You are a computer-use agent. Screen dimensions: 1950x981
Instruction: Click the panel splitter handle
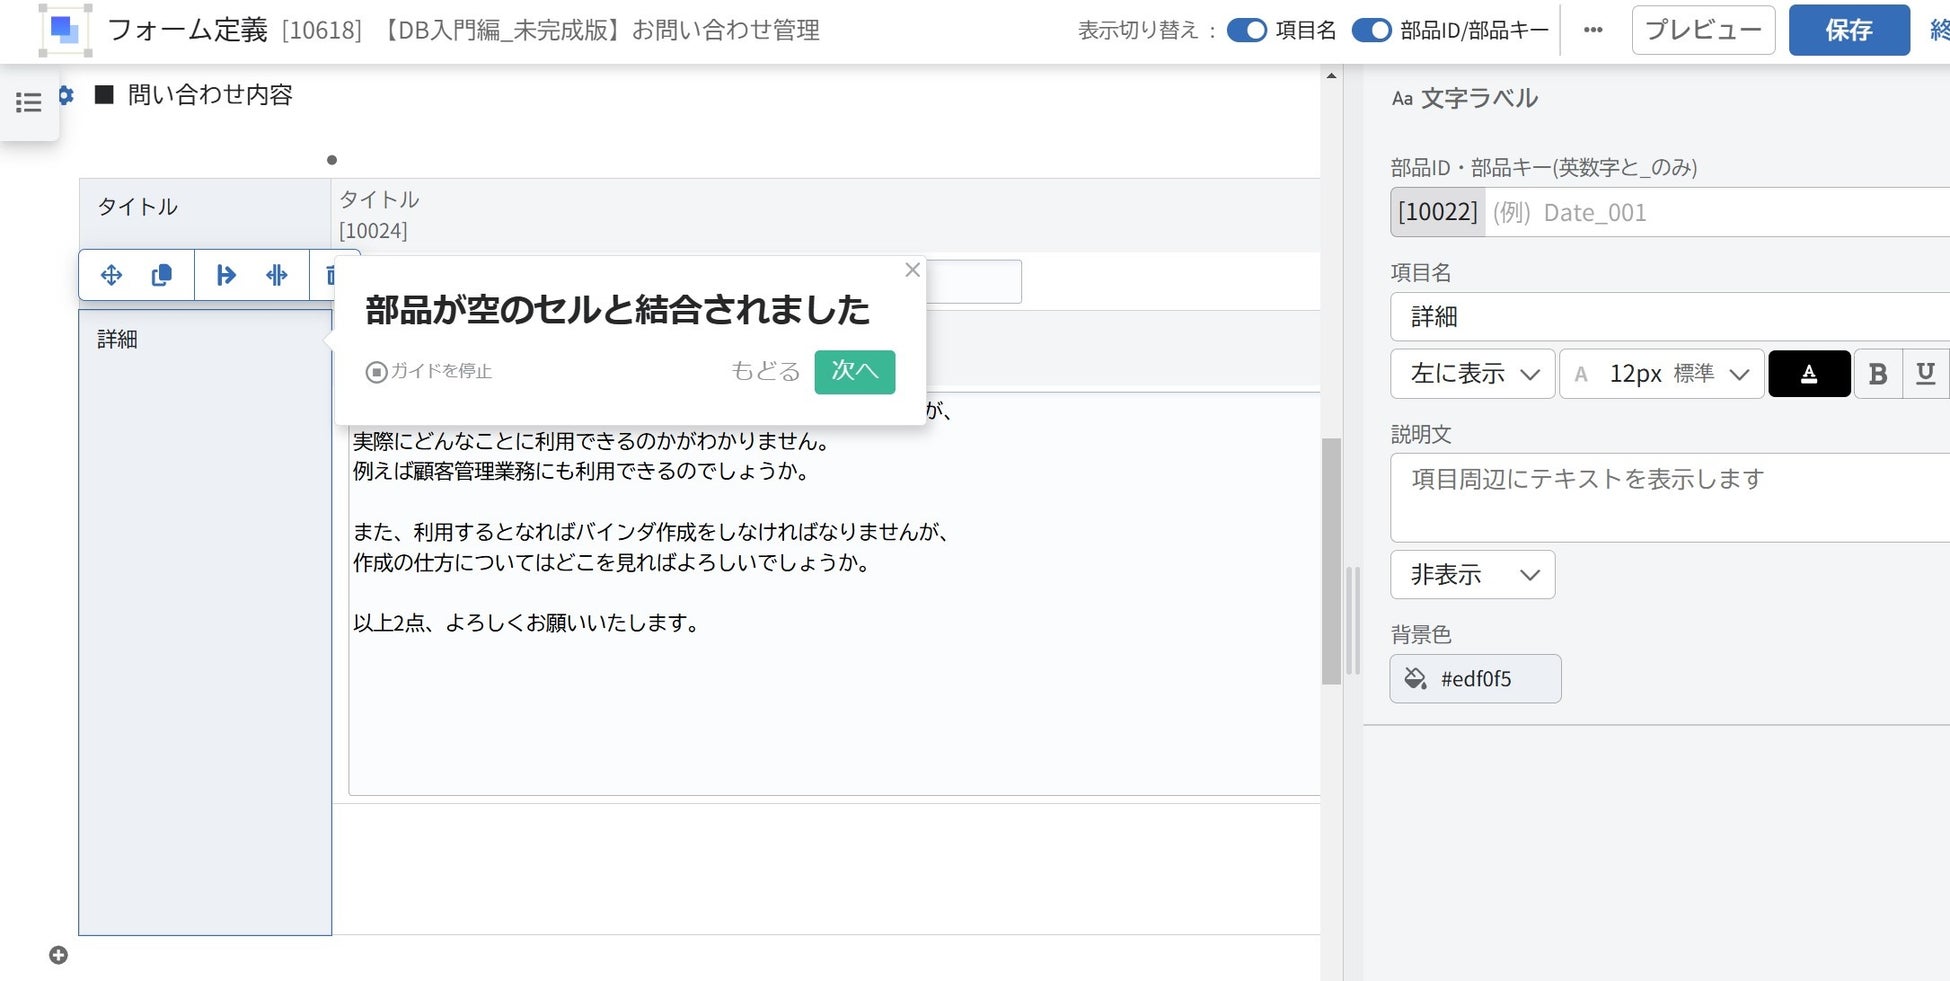[1352, 620]
